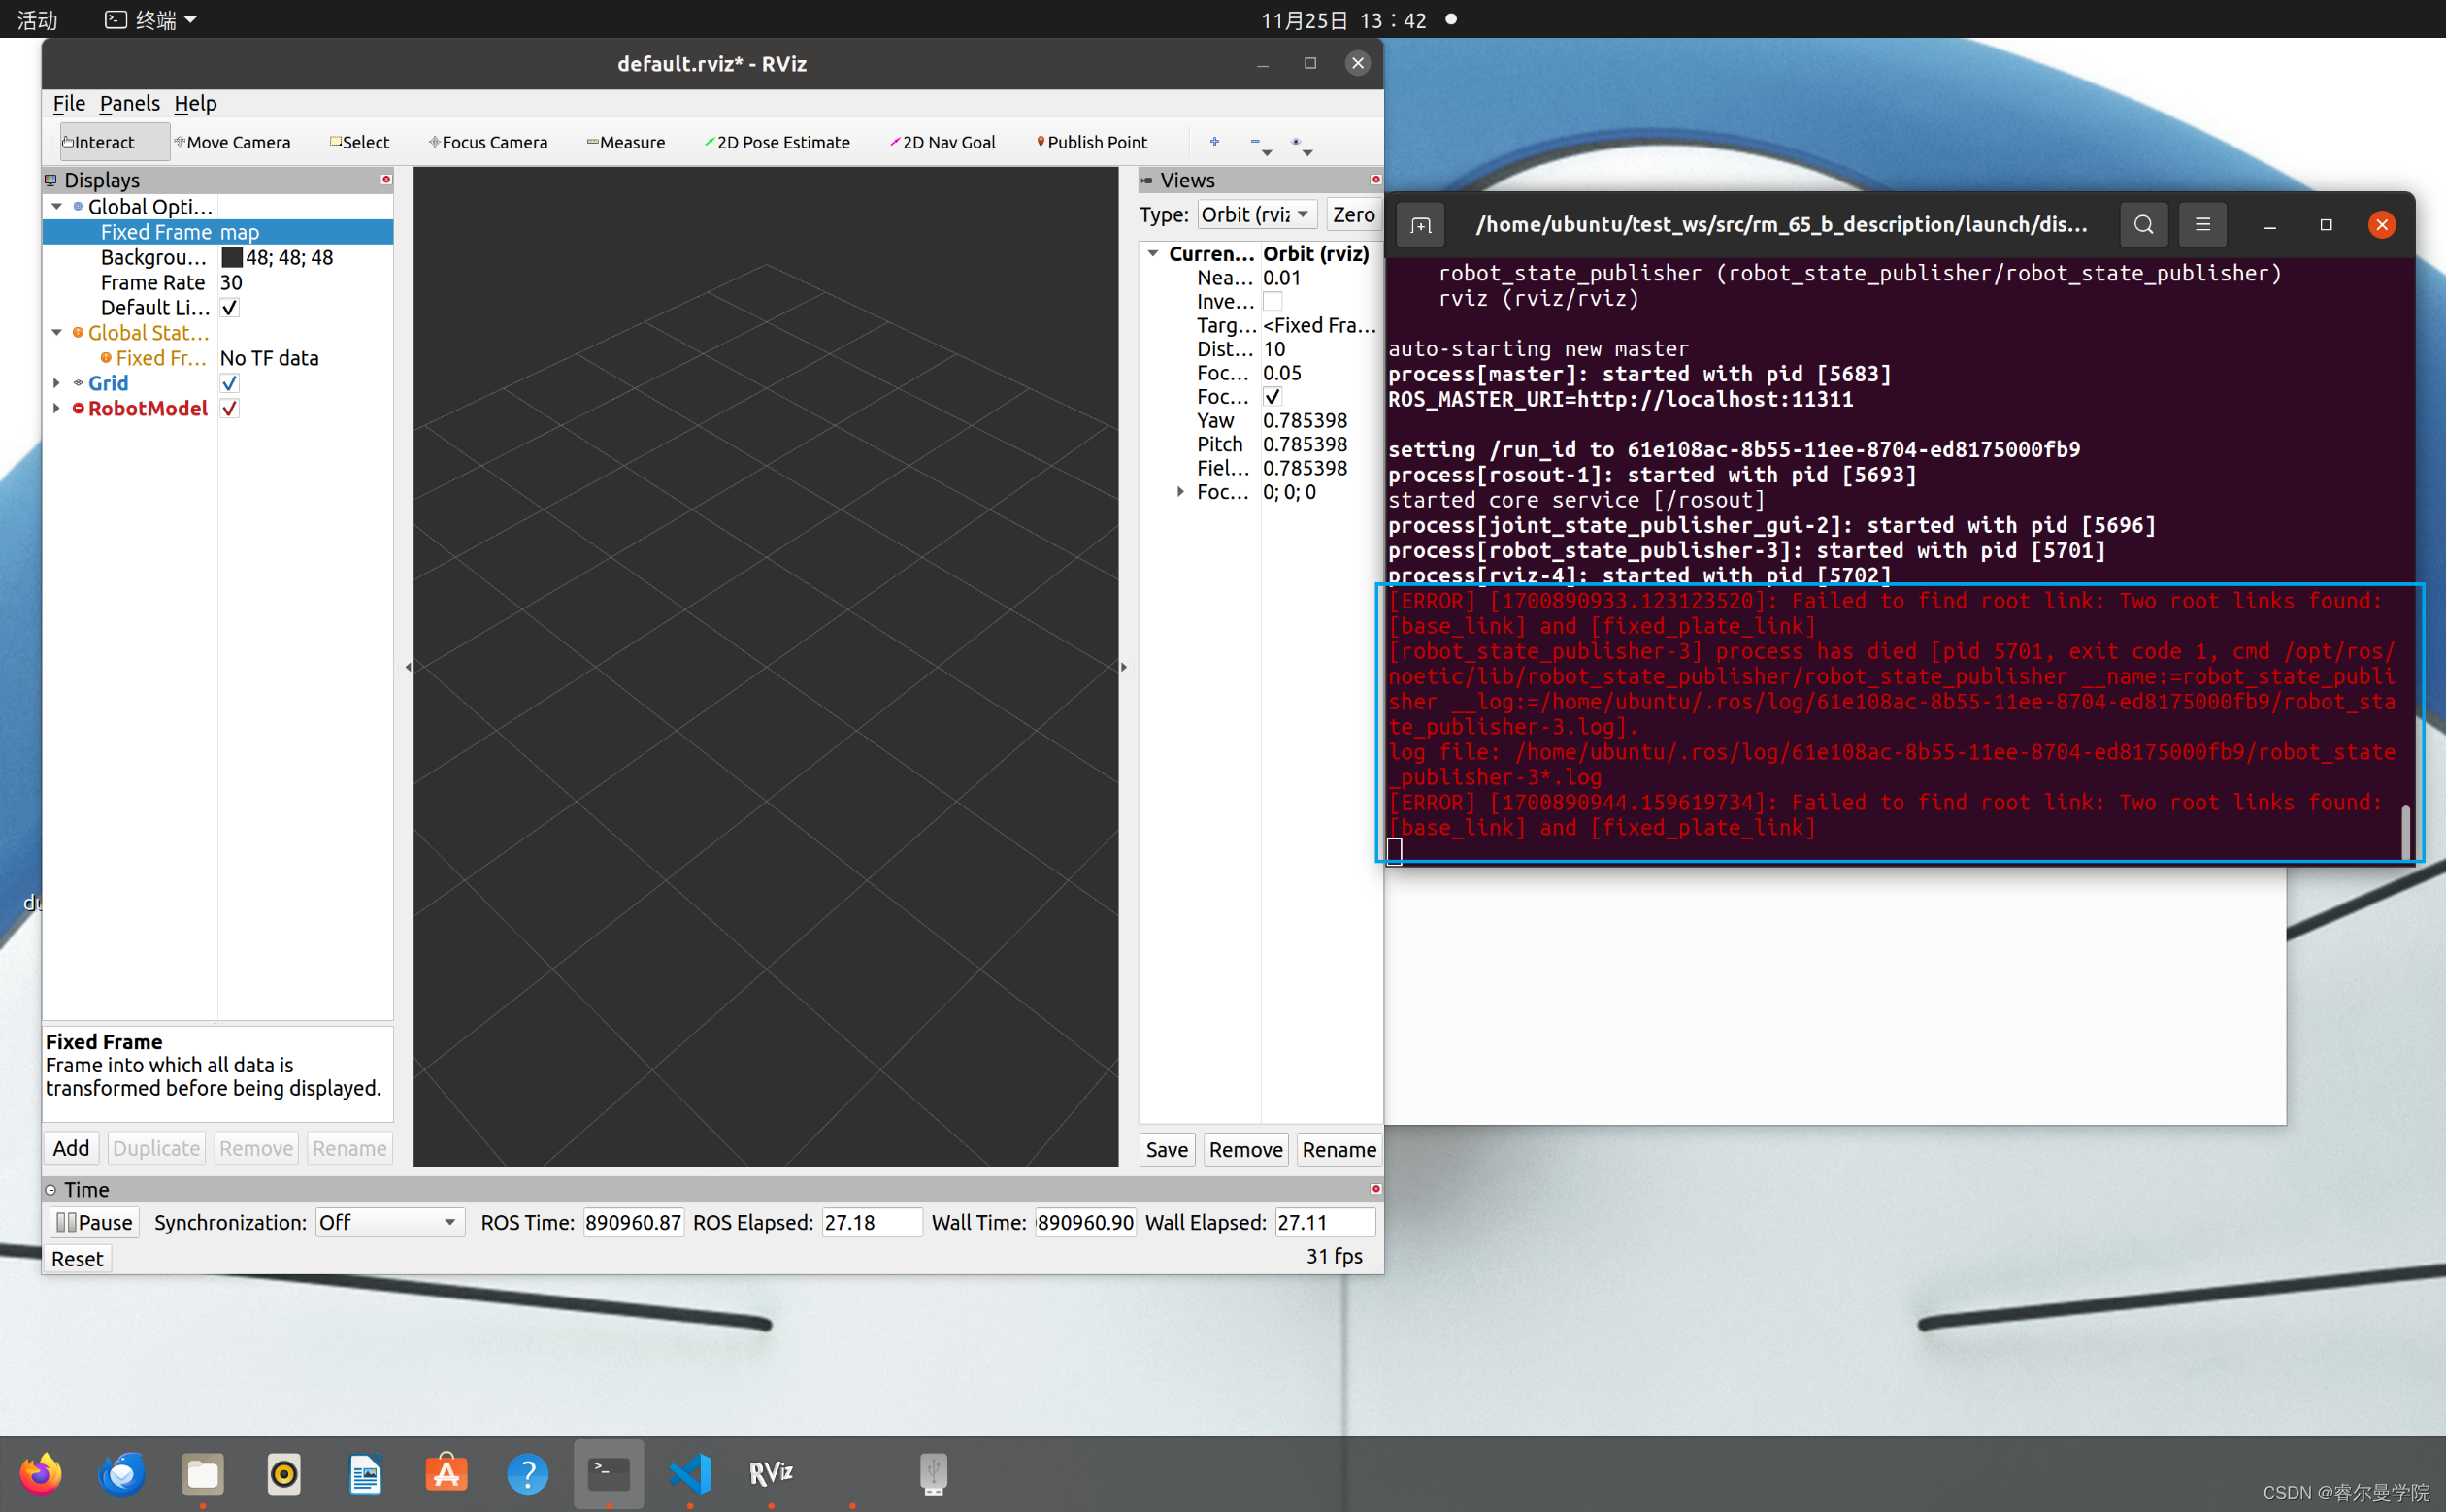This screenshot has width=2446, height=1512.
Task: Toggle the Grid display checkbox
Action: coord(230,384)
